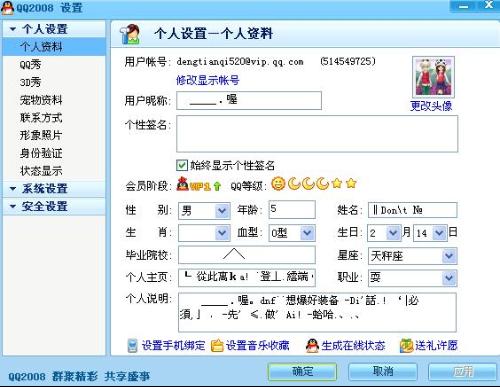The width and height of the screenshot is (500, 387).
Task: Click the phone icon beside 设置手机绑定
Action: [x=132, y=346]
